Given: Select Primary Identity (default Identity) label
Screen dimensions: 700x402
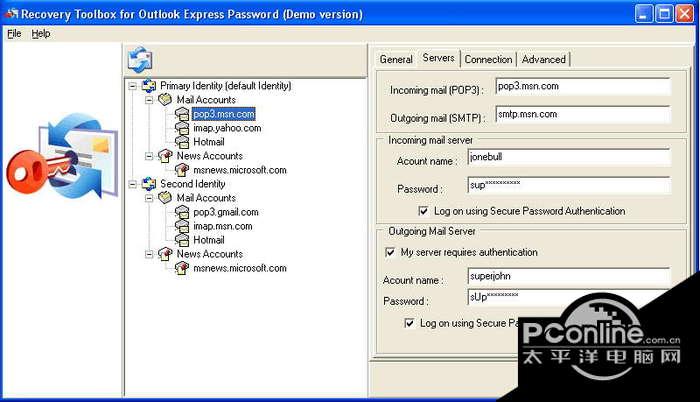Looking at the screenshot, I should point(225,86).
